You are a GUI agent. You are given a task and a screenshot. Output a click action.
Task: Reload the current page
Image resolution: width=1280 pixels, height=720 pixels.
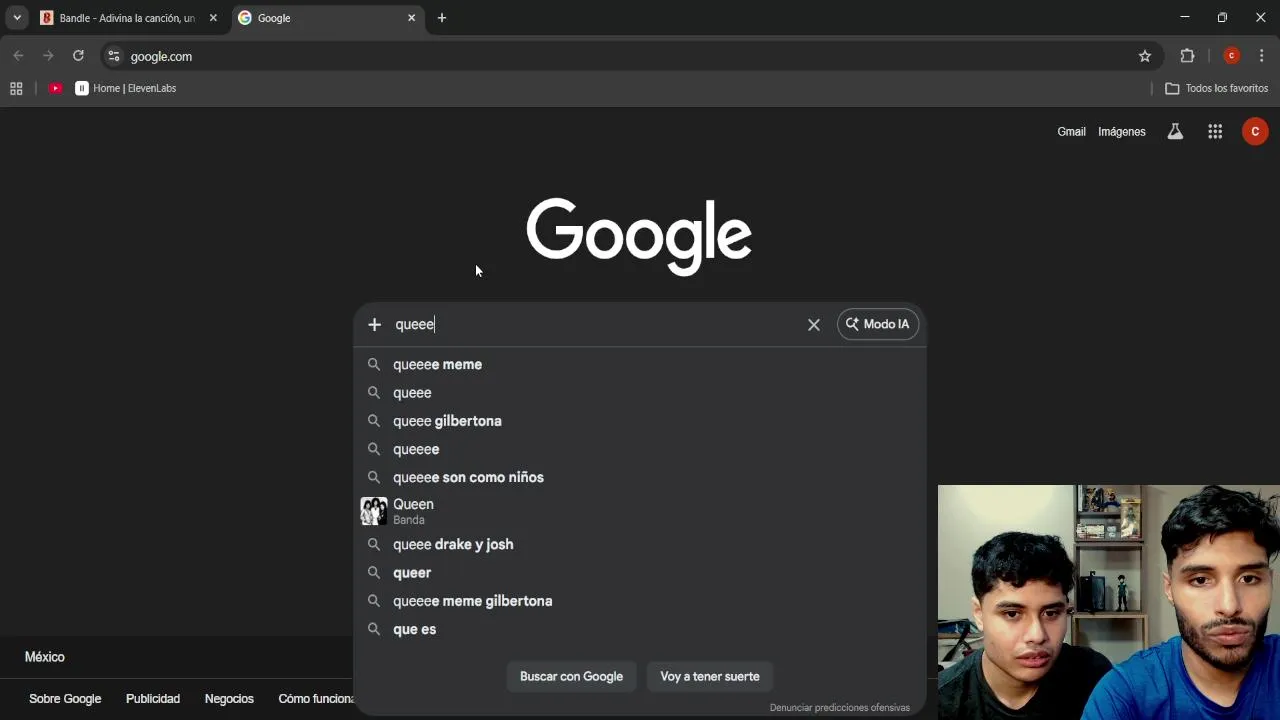coord(78,56)
